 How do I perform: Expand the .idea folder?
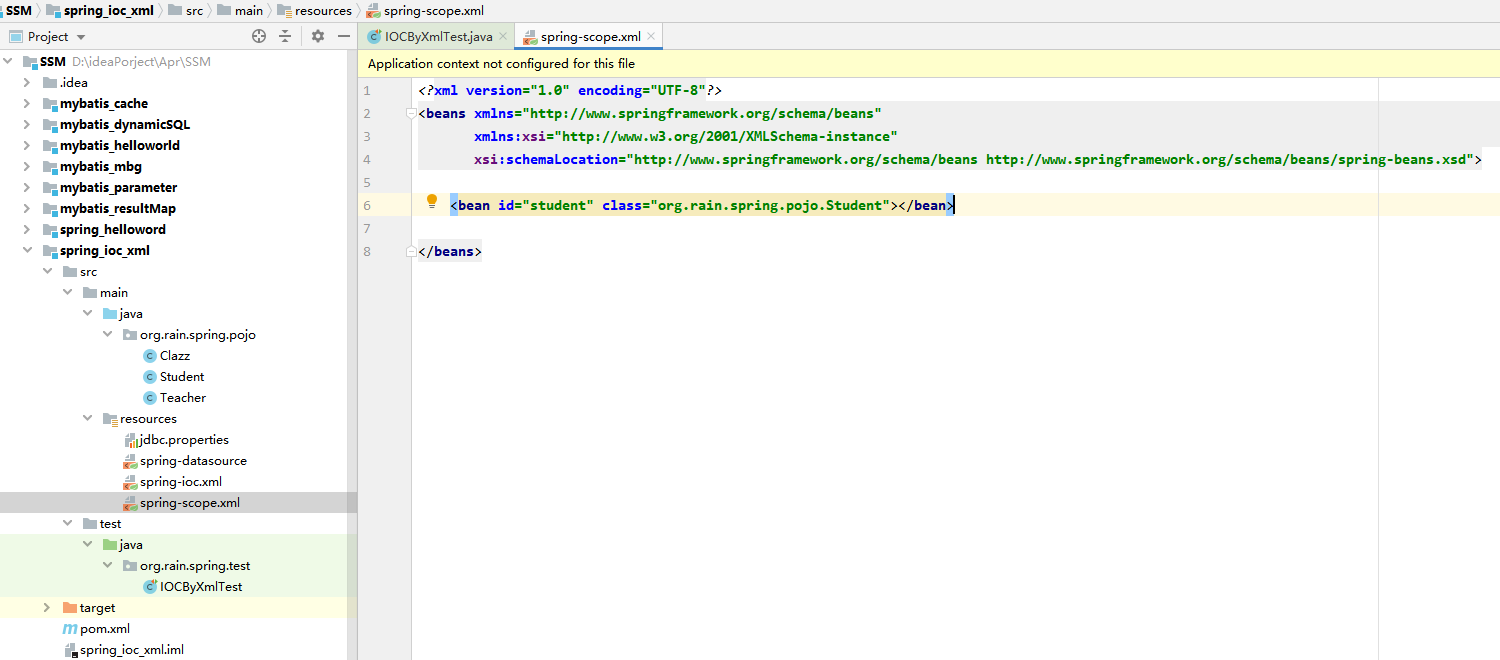[28, 83]
